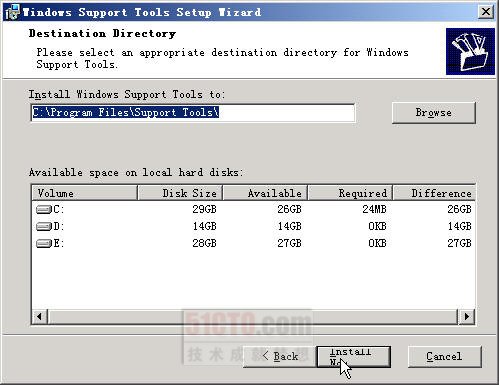Screen dimensions: 499x385
Task: Go back with the Back button
Action: (x=280, y=357)
